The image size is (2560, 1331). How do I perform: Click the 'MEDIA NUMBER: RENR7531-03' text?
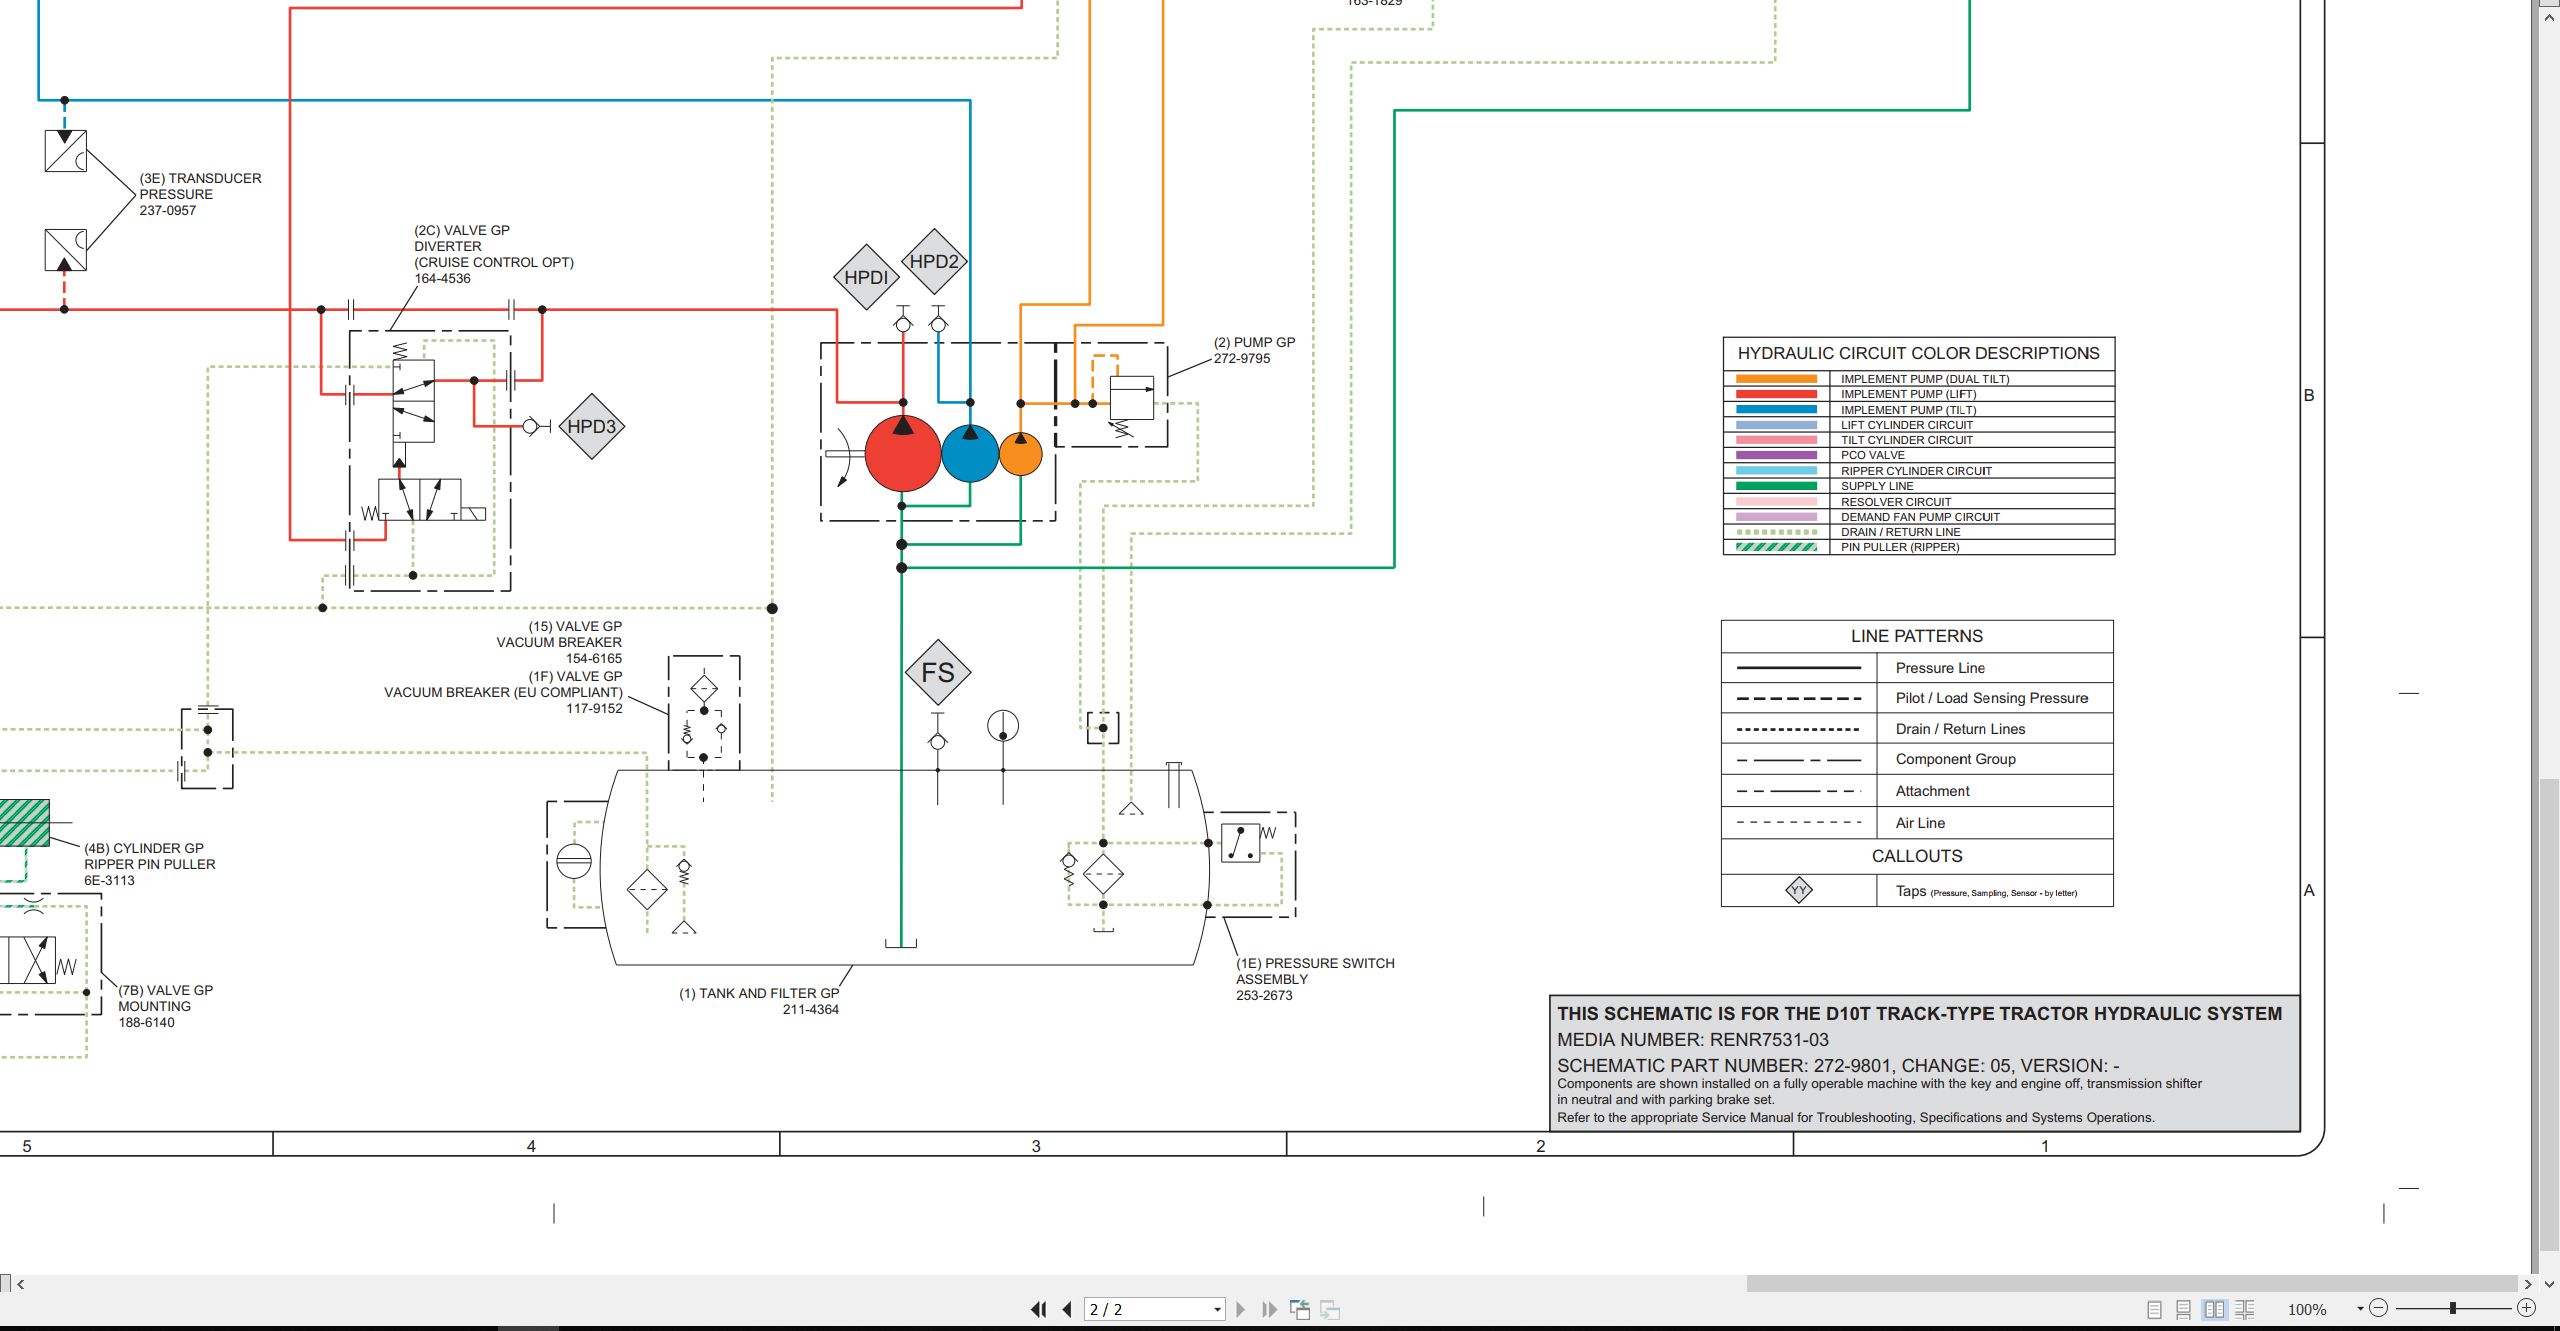pyautogui.click(x=1692, y=1040)
